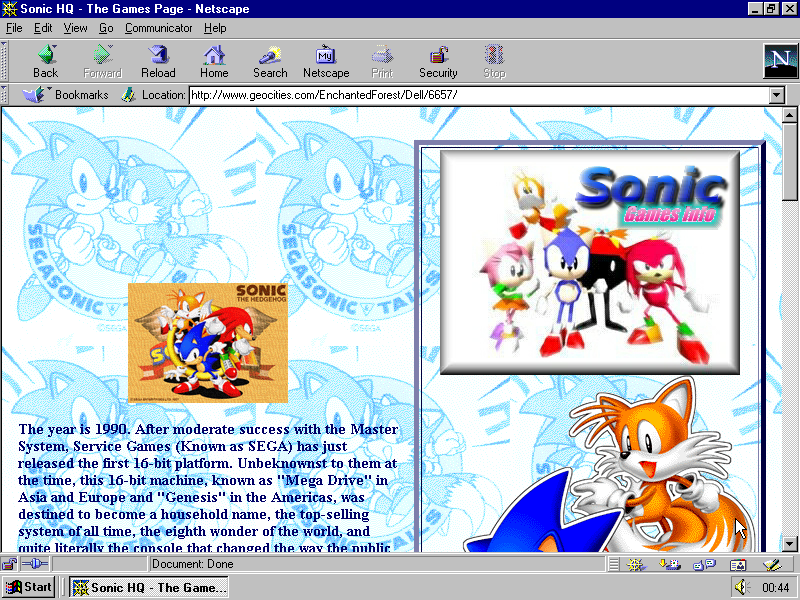This screenshot has width=800, height=600.
Task: Open My Netscape from the toolbar
Action: pos(326,61)
